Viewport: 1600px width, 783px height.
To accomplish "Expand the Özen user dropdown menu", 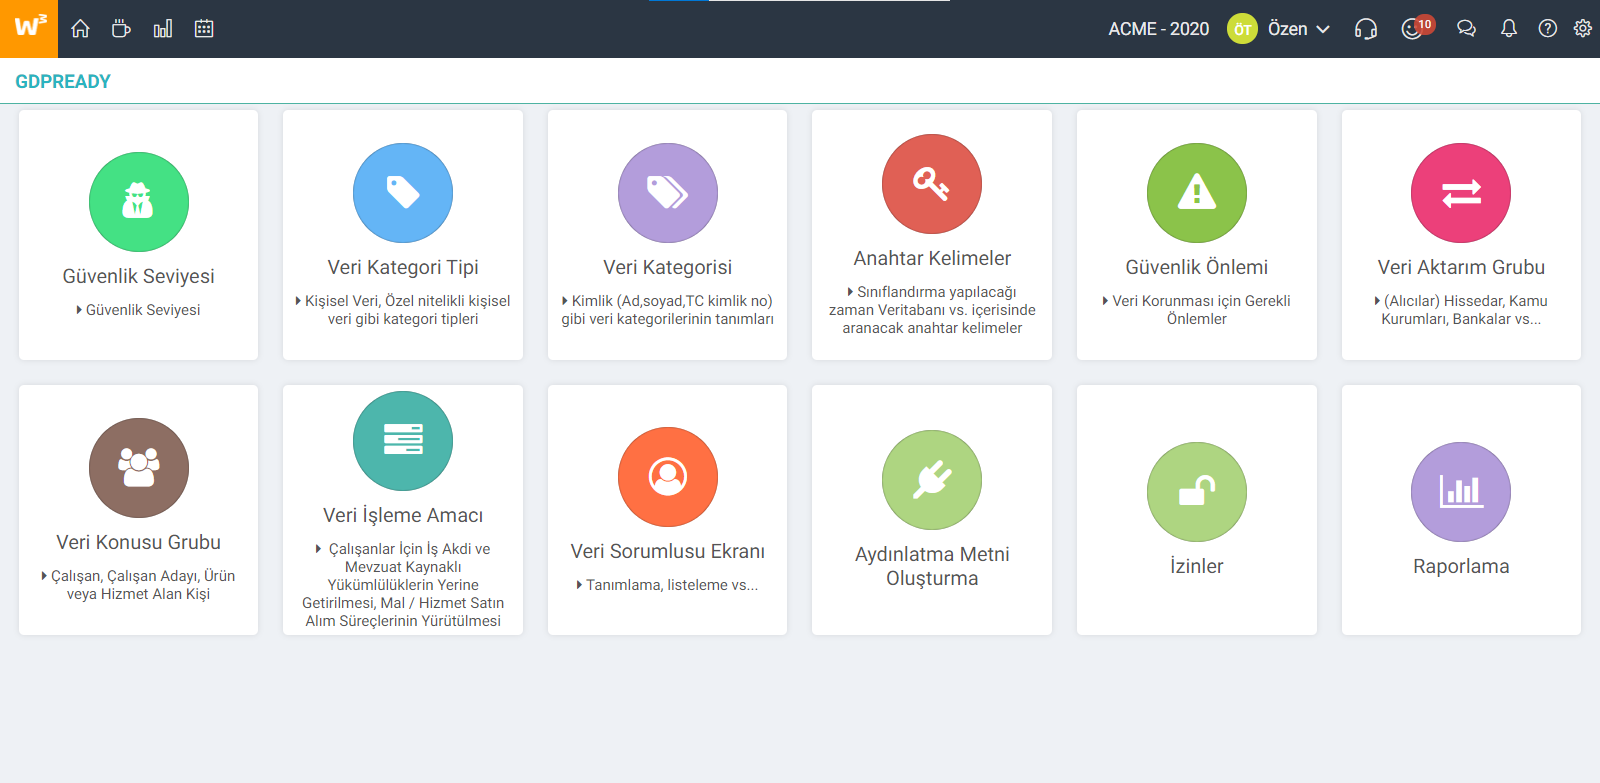I will click(1298, 29).
